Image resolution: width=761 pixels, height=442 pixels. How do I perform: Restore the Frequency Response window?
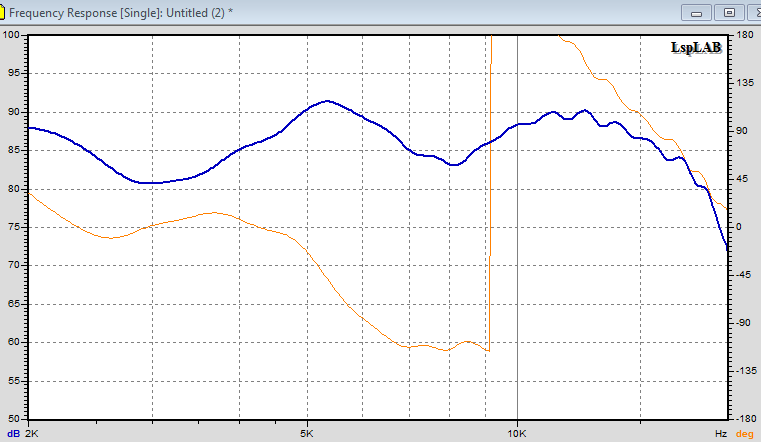(729, 13)
